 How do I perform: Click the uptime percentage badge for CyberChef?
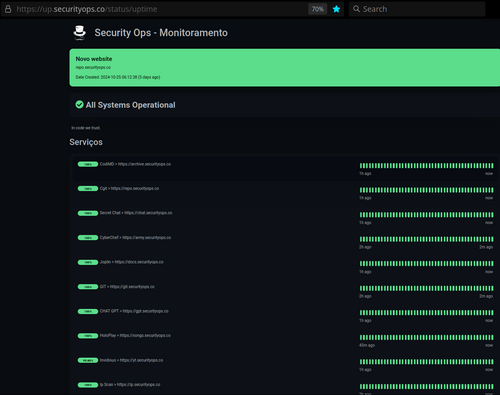point(88,238)
